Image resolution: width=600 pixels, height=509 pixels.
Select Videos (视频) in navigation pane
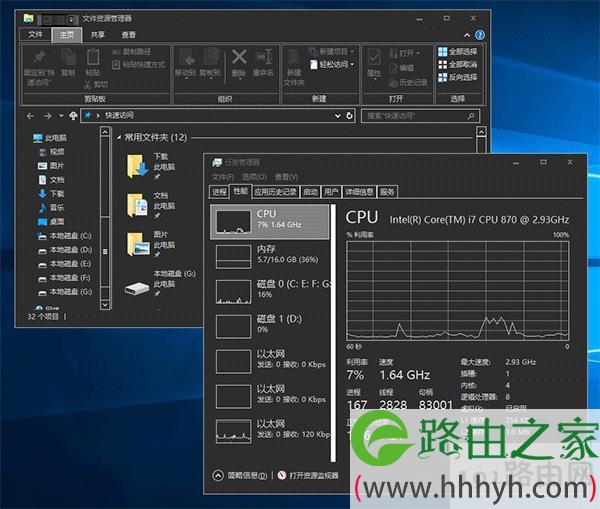[x=52, y=152]
